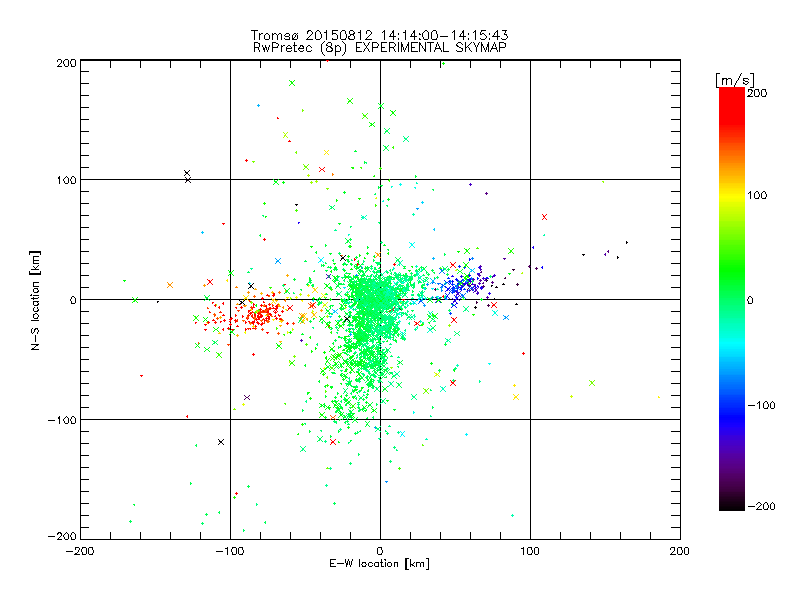Click the '0' tick on the N-S axis
The height and width of the screenshot is (600, 800).
(x=73, y=300)
